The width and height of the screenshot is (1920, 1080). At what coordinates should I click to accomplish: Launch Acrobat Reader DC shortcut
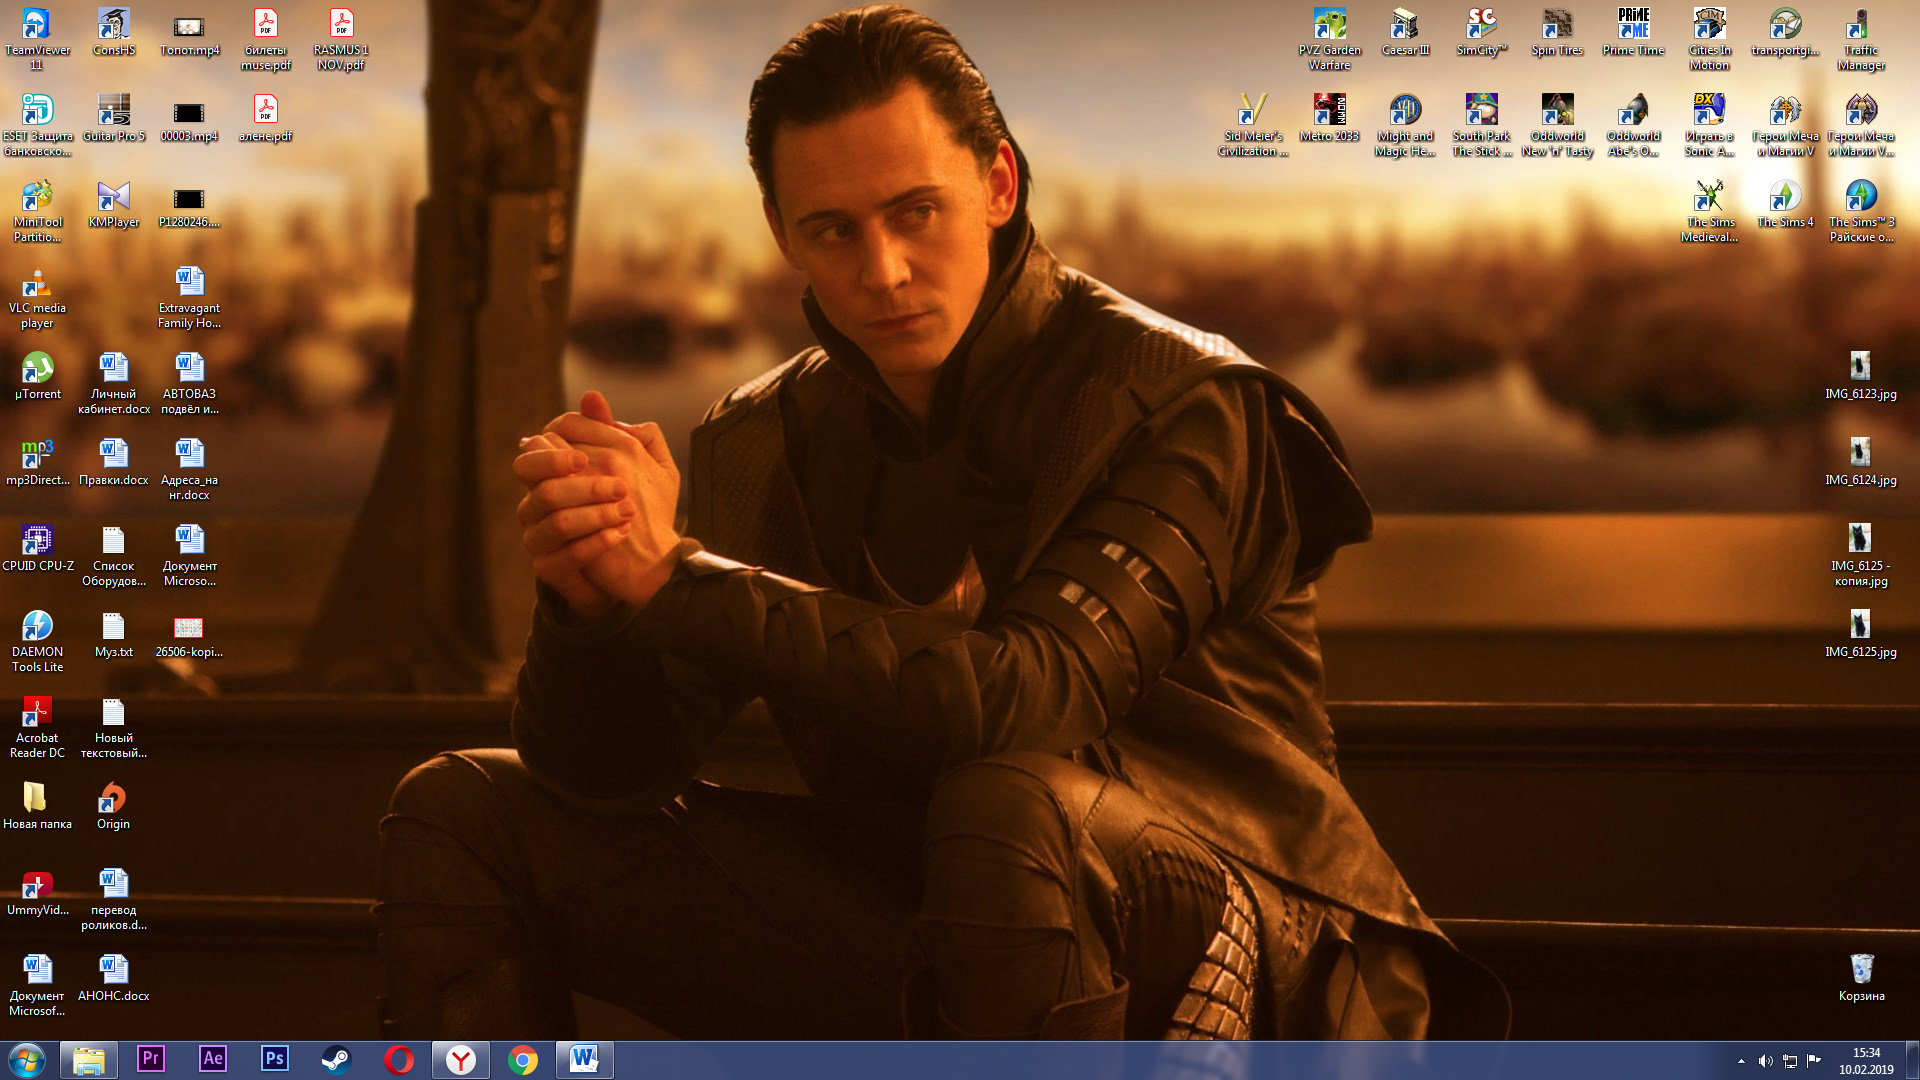click(x=37, y=727)
